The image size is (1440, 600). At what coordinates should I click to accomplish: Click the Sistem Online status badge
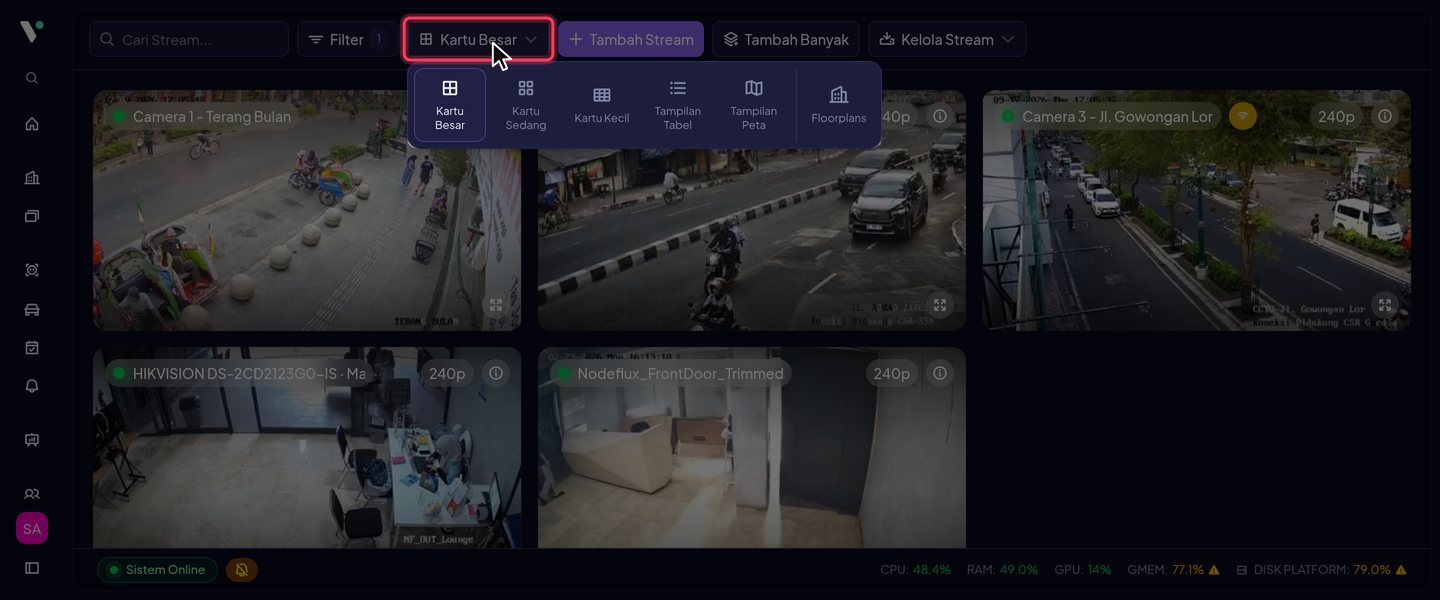pos(157,570)
